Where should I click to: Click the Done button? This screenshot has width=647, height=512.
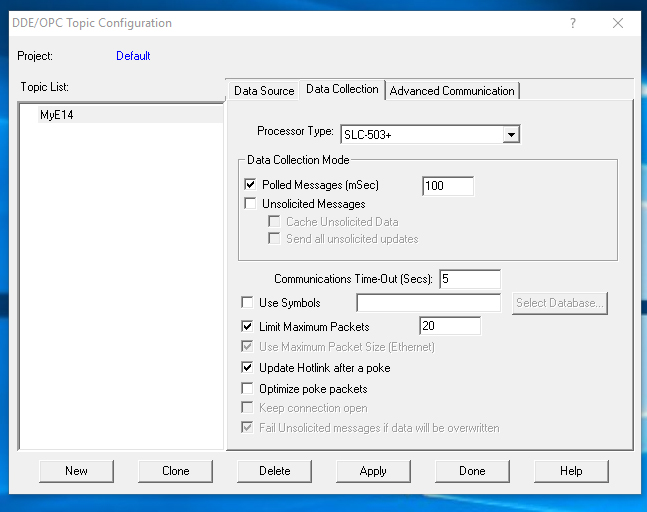coord(472,471)
